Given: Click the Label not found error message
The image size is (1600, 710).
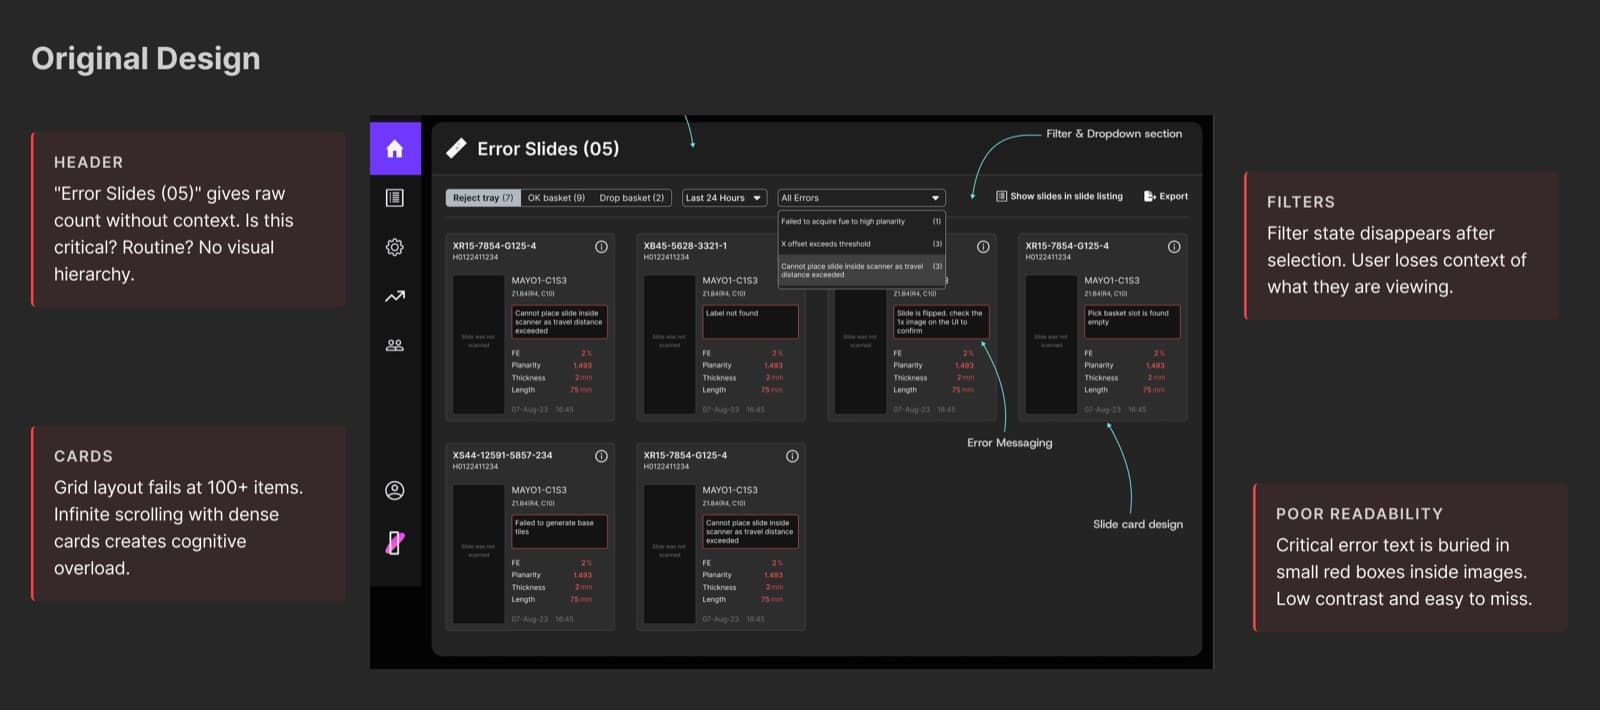Looking at the screenshot, I should (750, 322).
